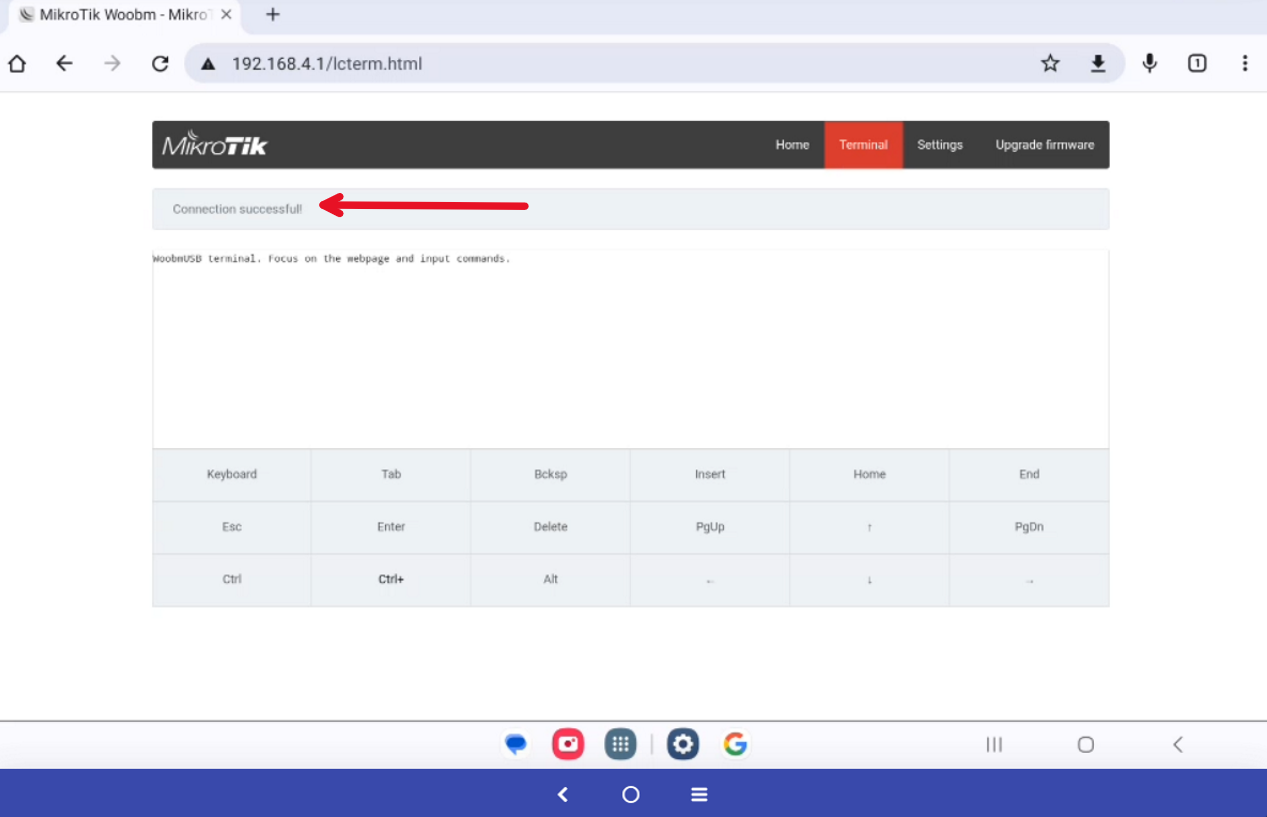This screenshot has height=817, width=1267.
Task: Click the left arrow key button
Action: click(710, 580)
